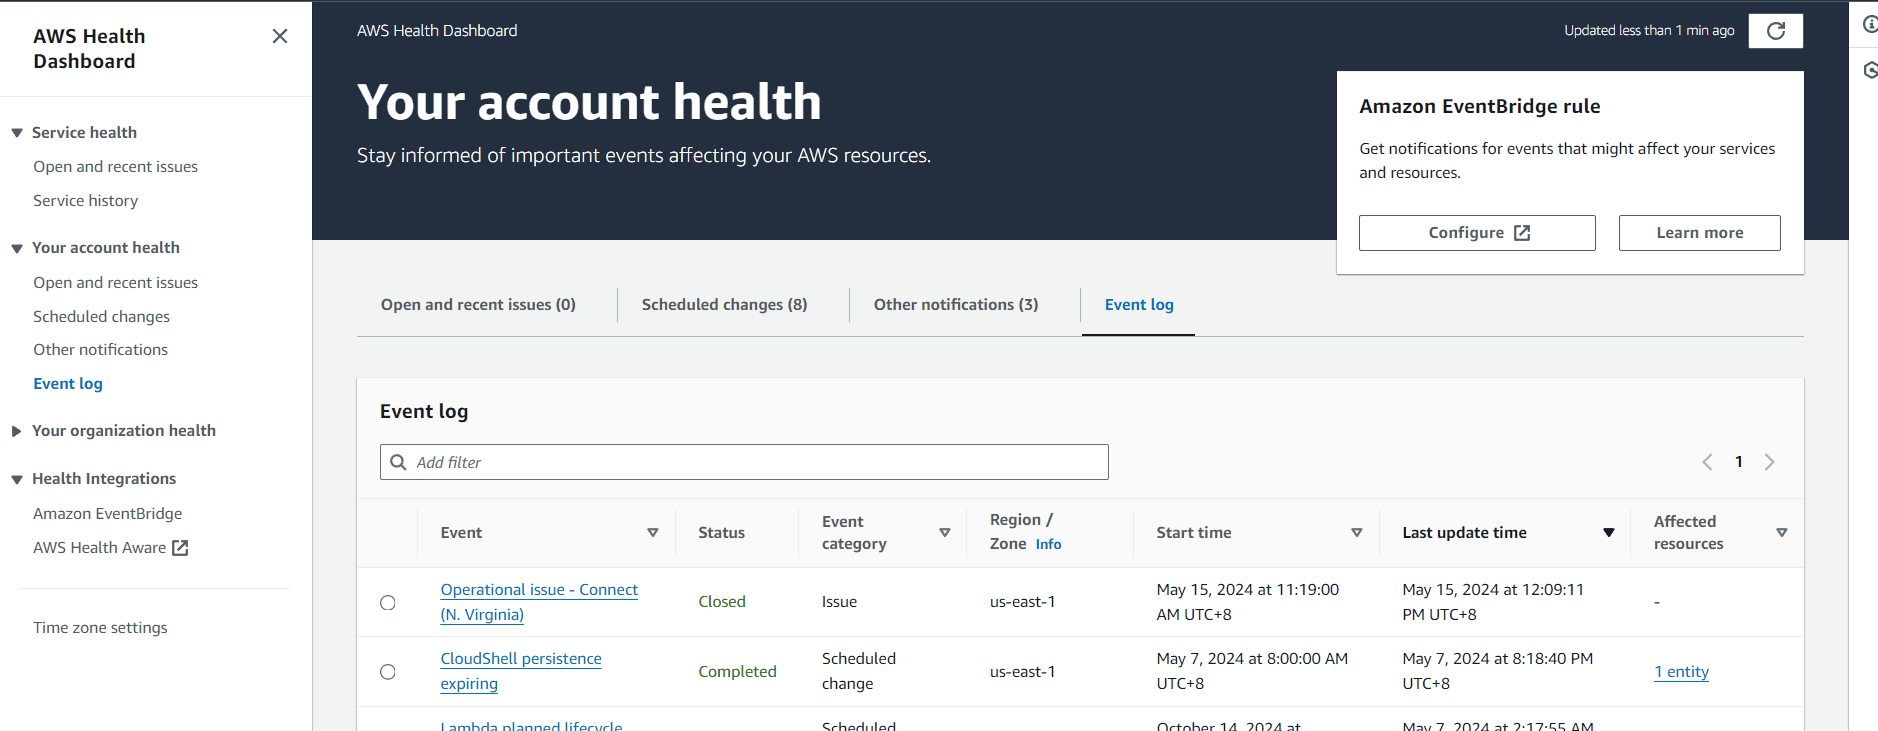Go to previous page of event log
Viewport: 1878px width, 731px height.
(1707, 462)
